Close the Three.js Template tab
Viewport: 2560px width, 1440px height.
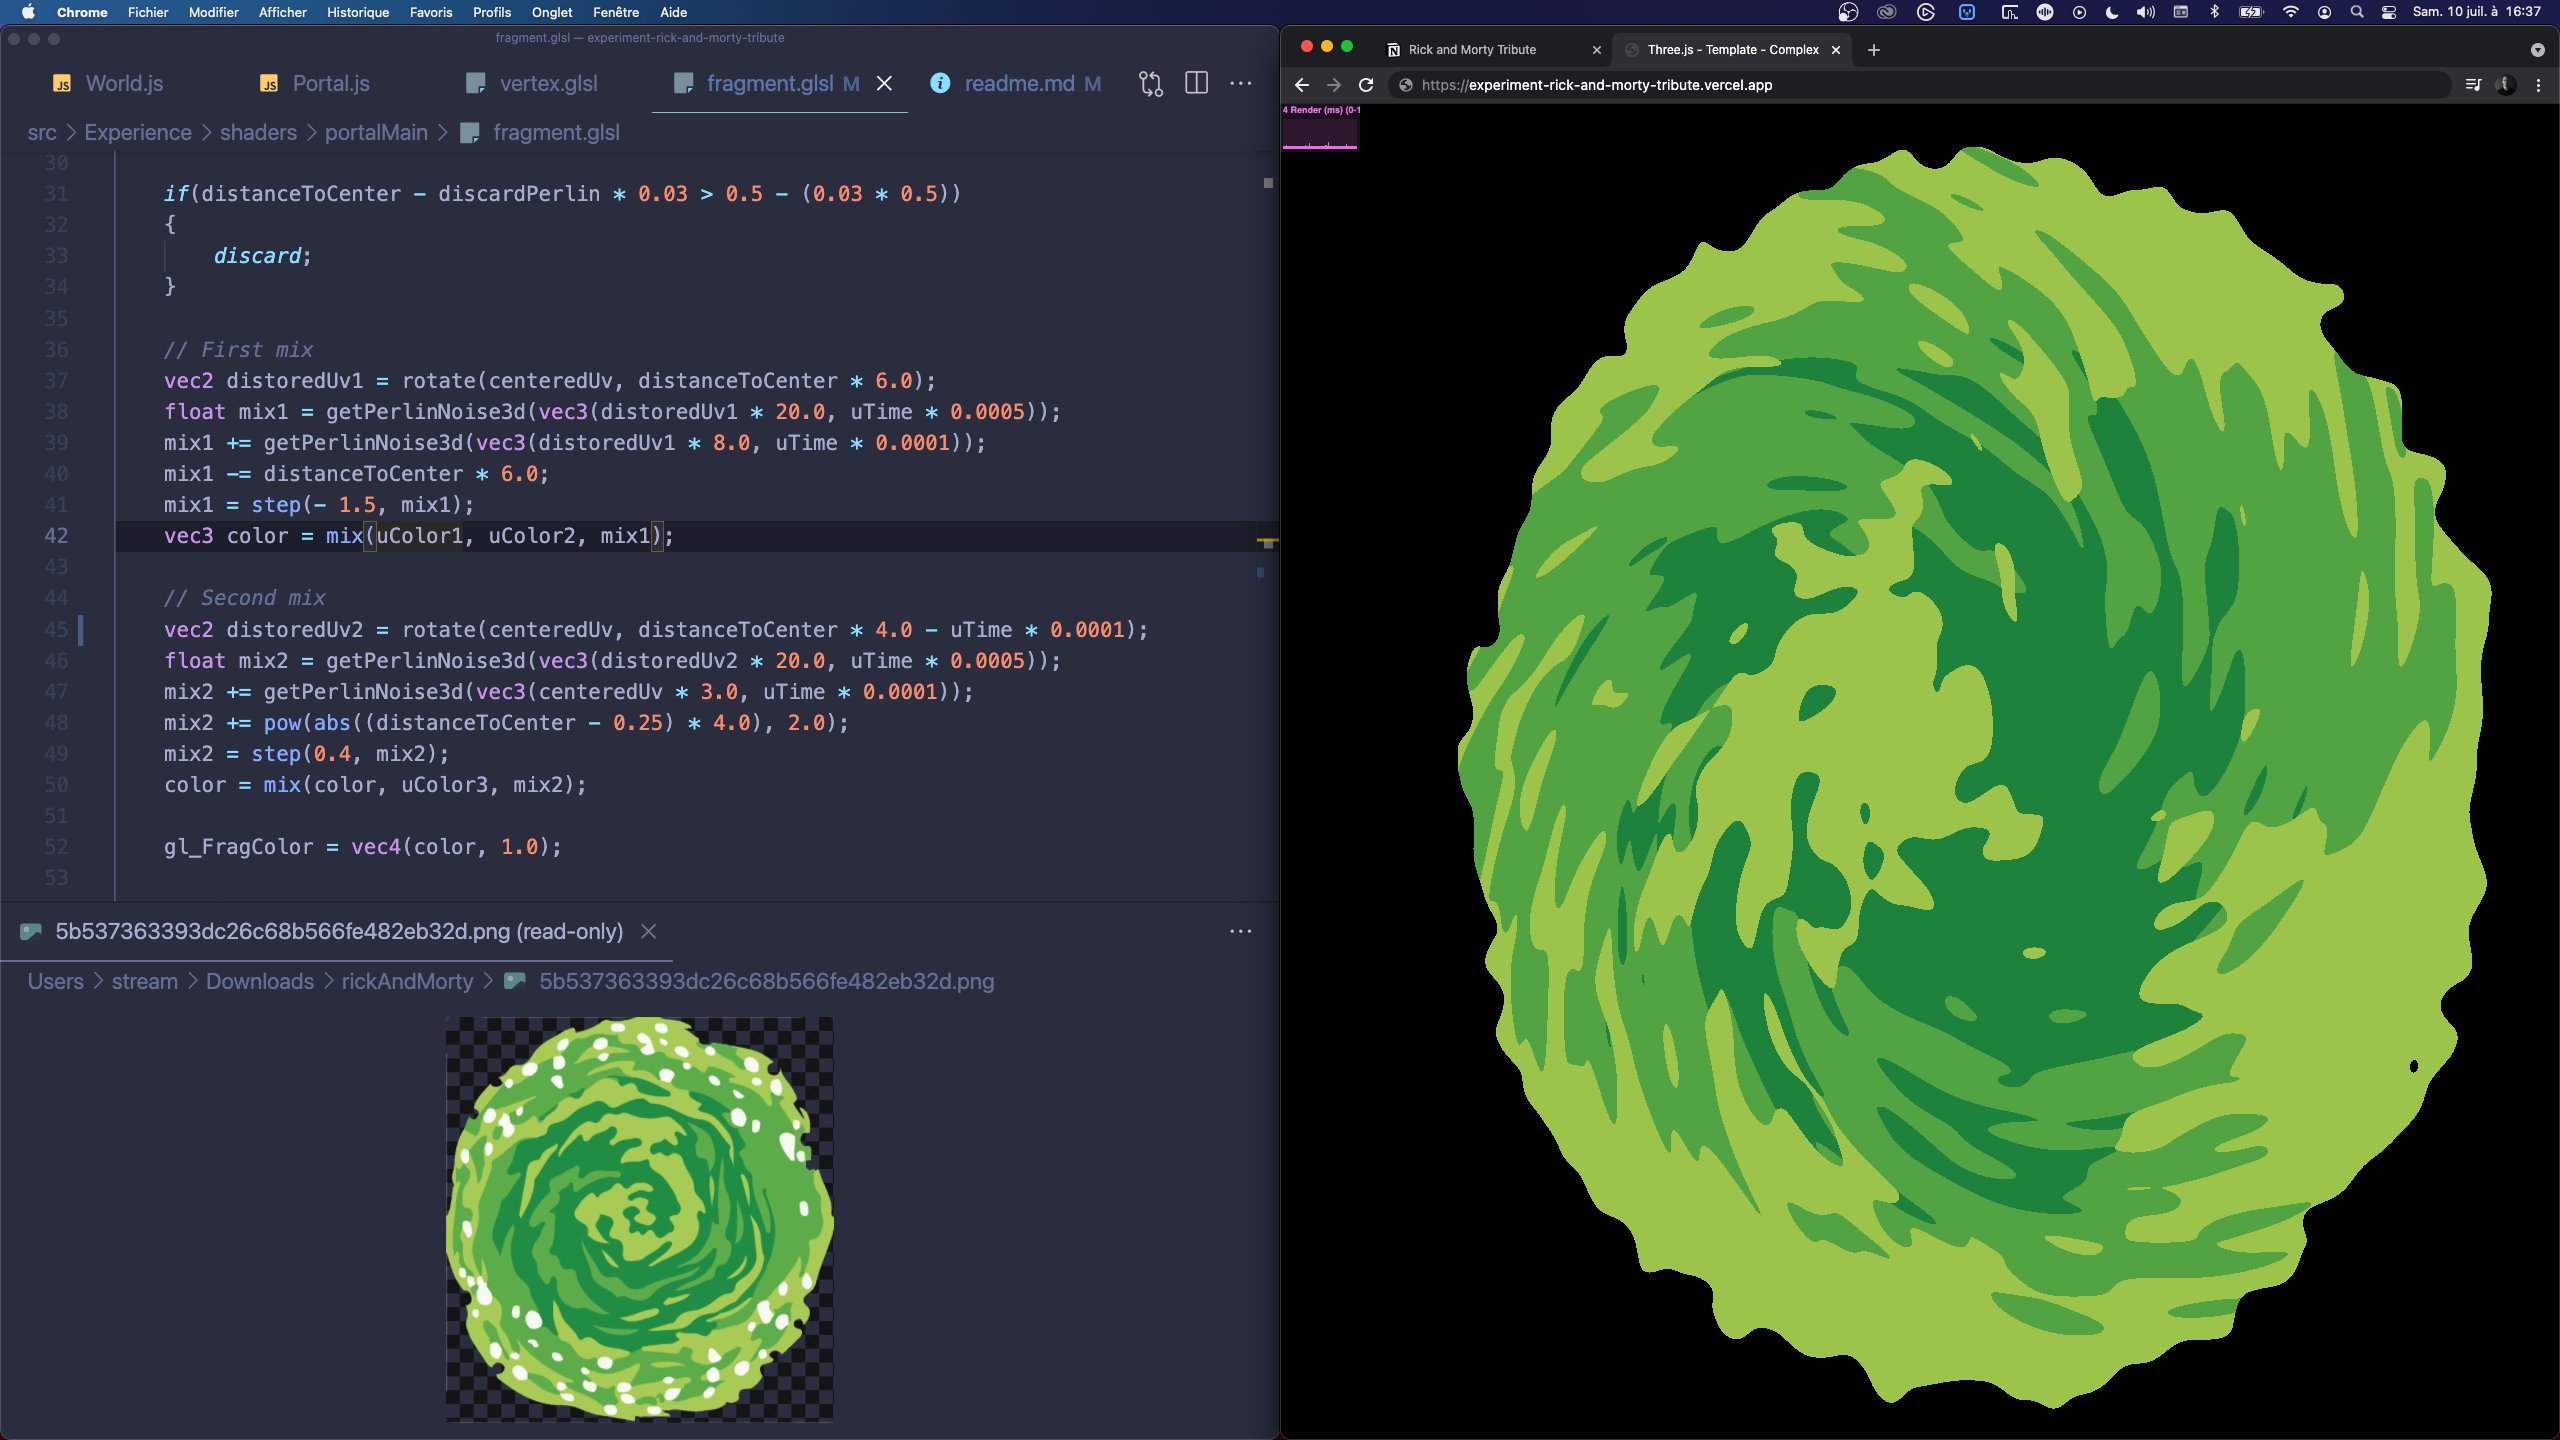pyautogui.click(x=1836, y=49)
